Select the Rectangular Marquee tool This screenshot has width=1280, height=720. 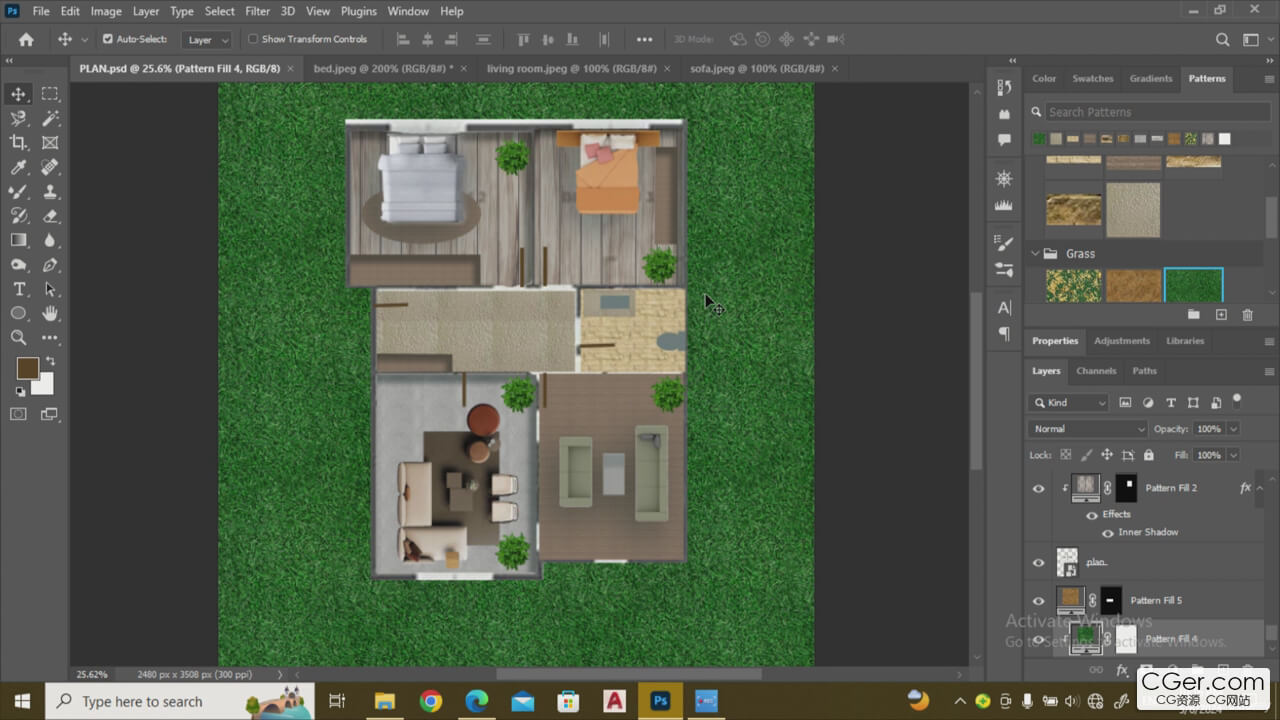pyautogui.click(x=50, y=94)
